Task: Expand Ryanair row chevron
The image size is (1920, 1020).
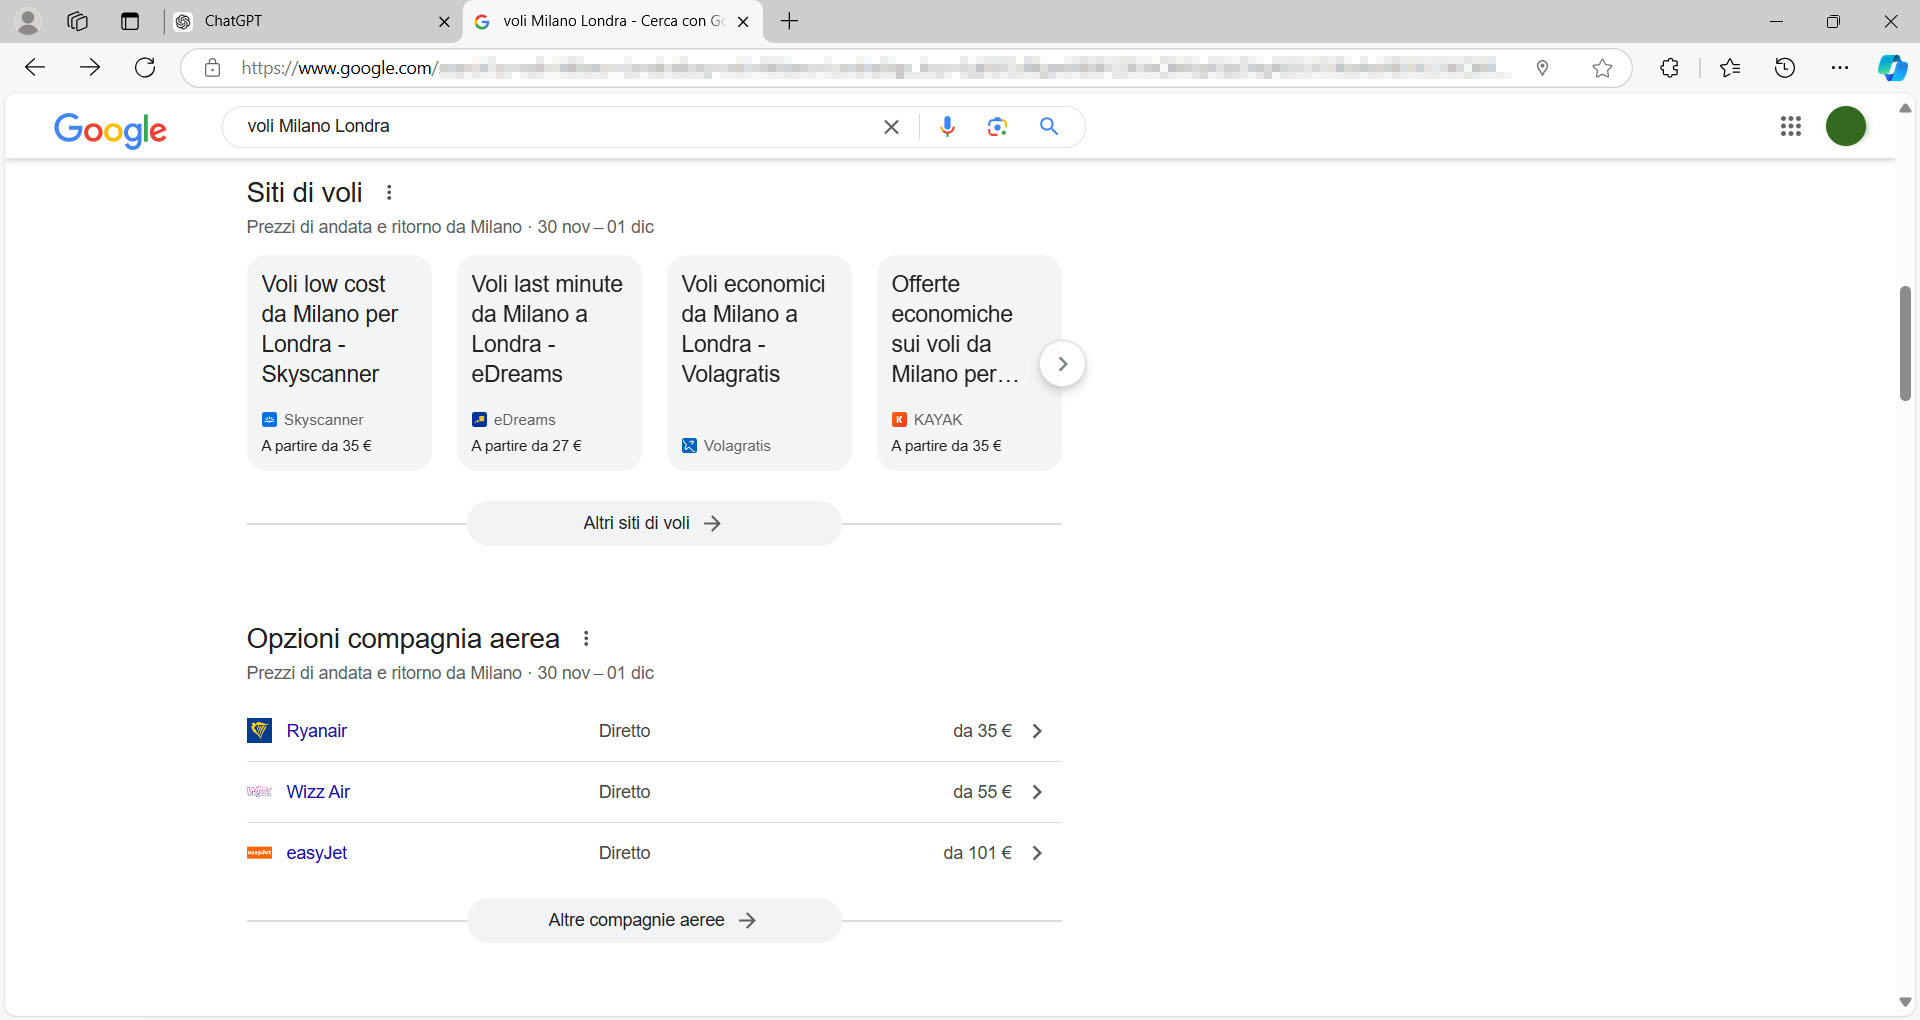Action: click(x=1037, y=731)
